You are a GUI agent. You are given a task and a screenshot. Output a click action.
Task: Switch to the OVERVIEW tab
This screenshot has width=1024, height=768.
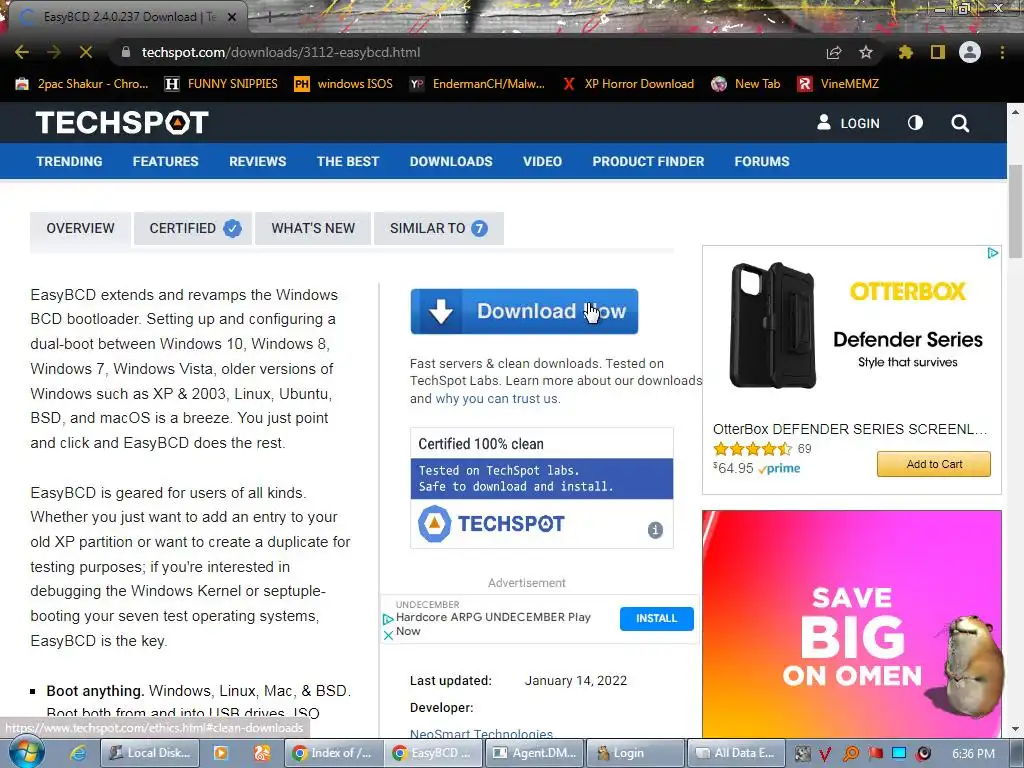click(x=80, y=229)
